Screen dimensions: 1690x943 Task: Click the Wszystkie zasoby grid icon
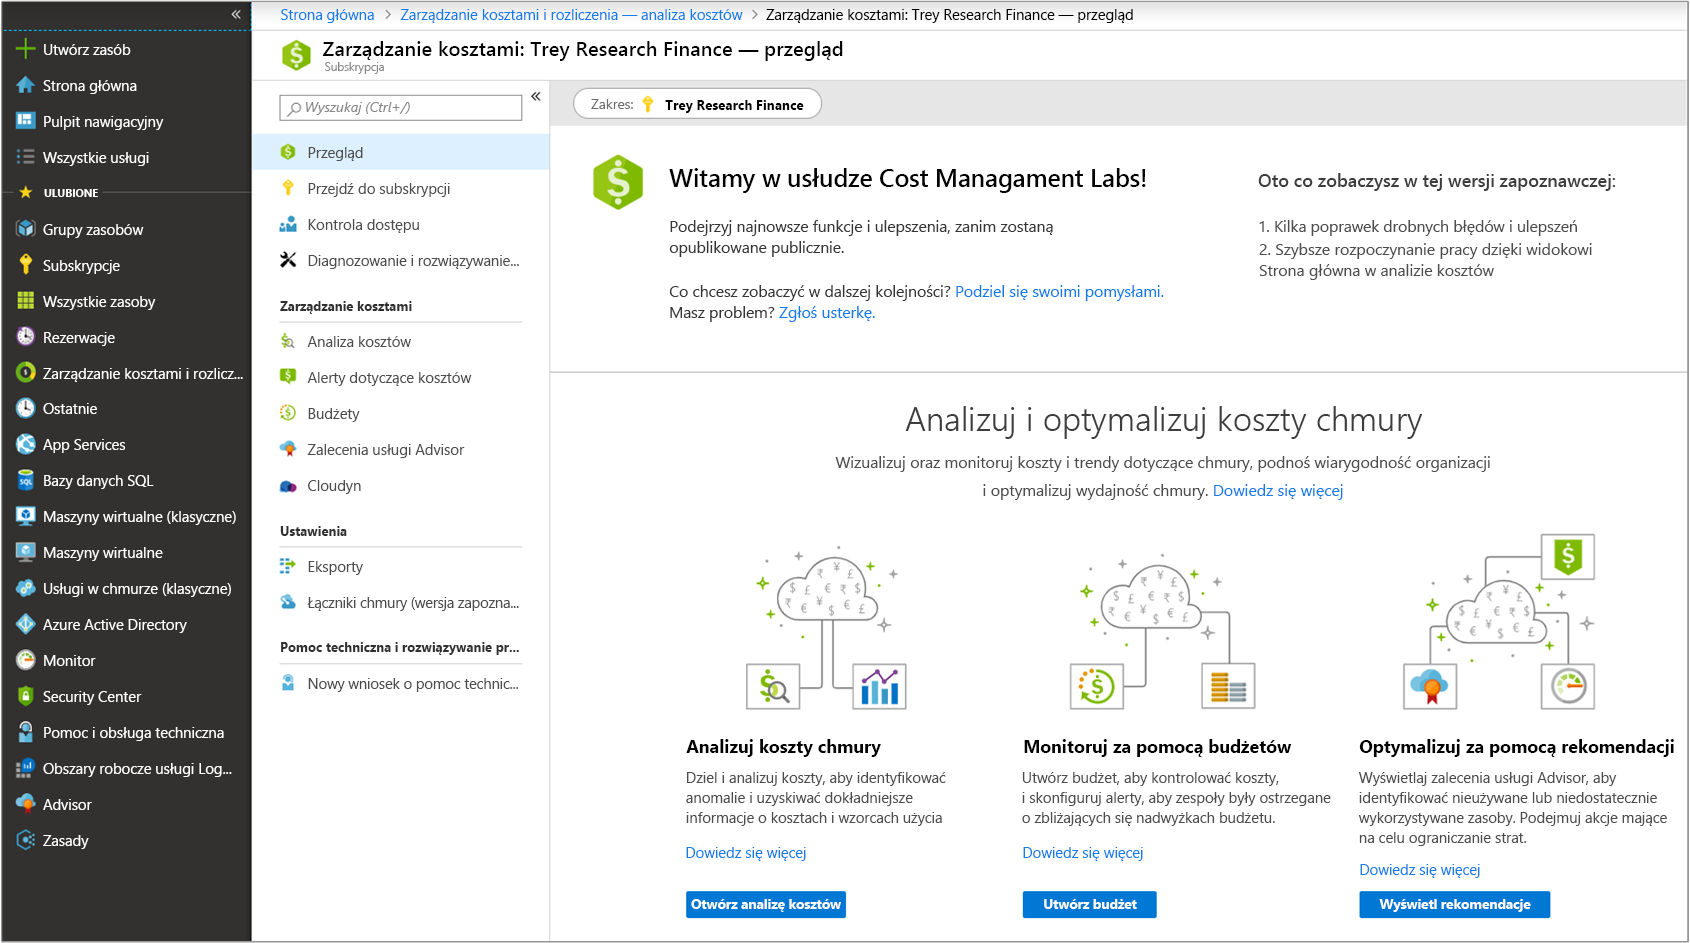click(26, 301)
